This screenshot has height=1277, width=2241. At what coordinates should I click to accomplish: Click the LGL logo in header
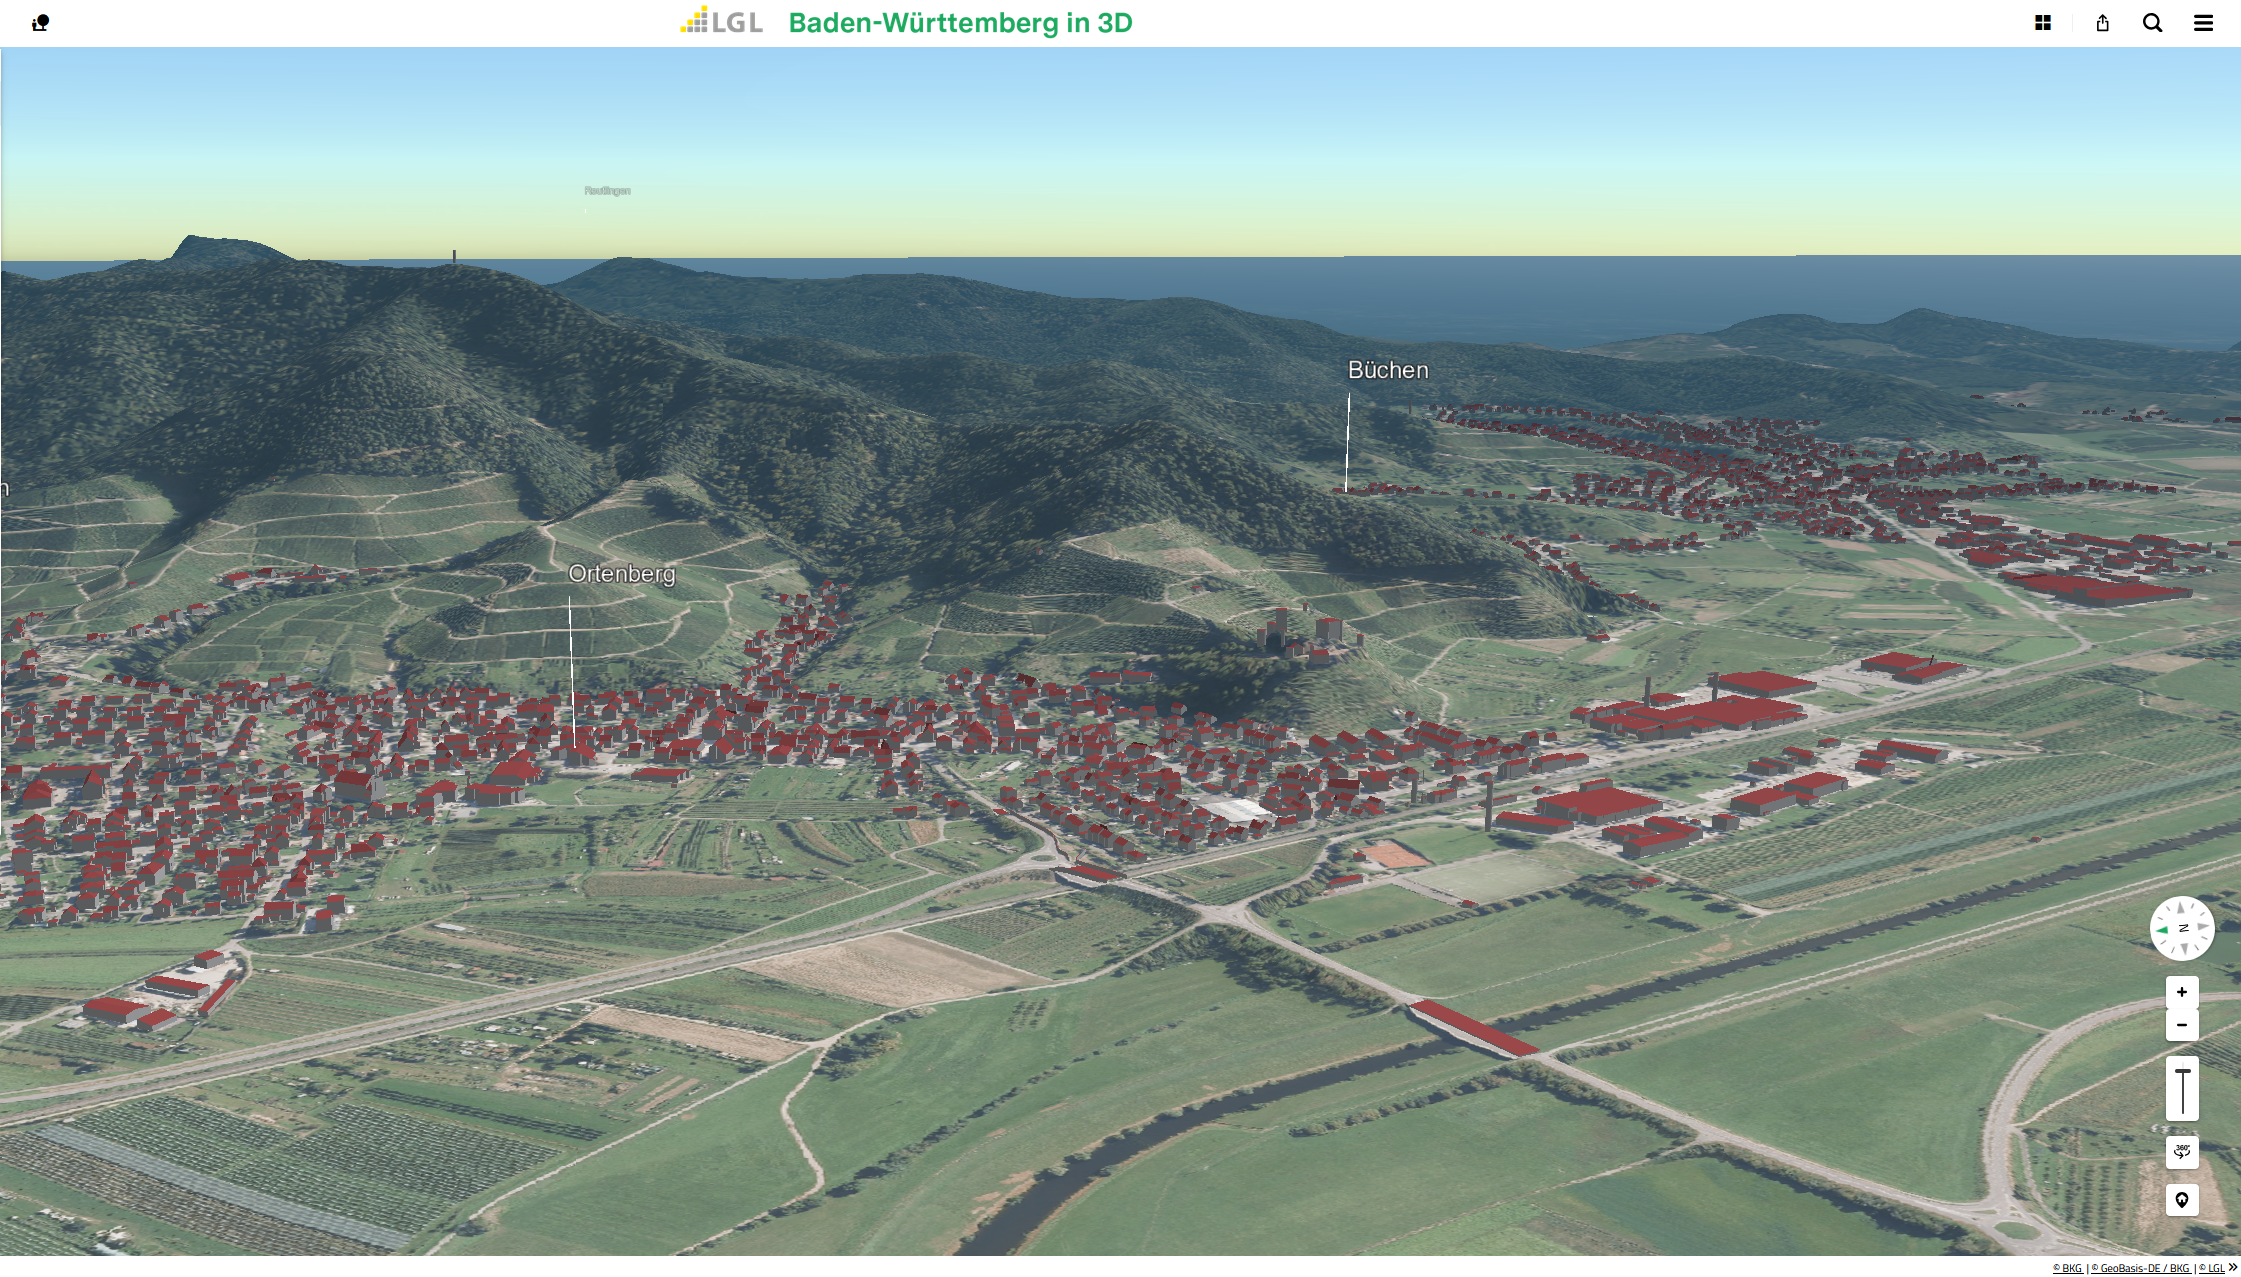click(x=722, y=22)
